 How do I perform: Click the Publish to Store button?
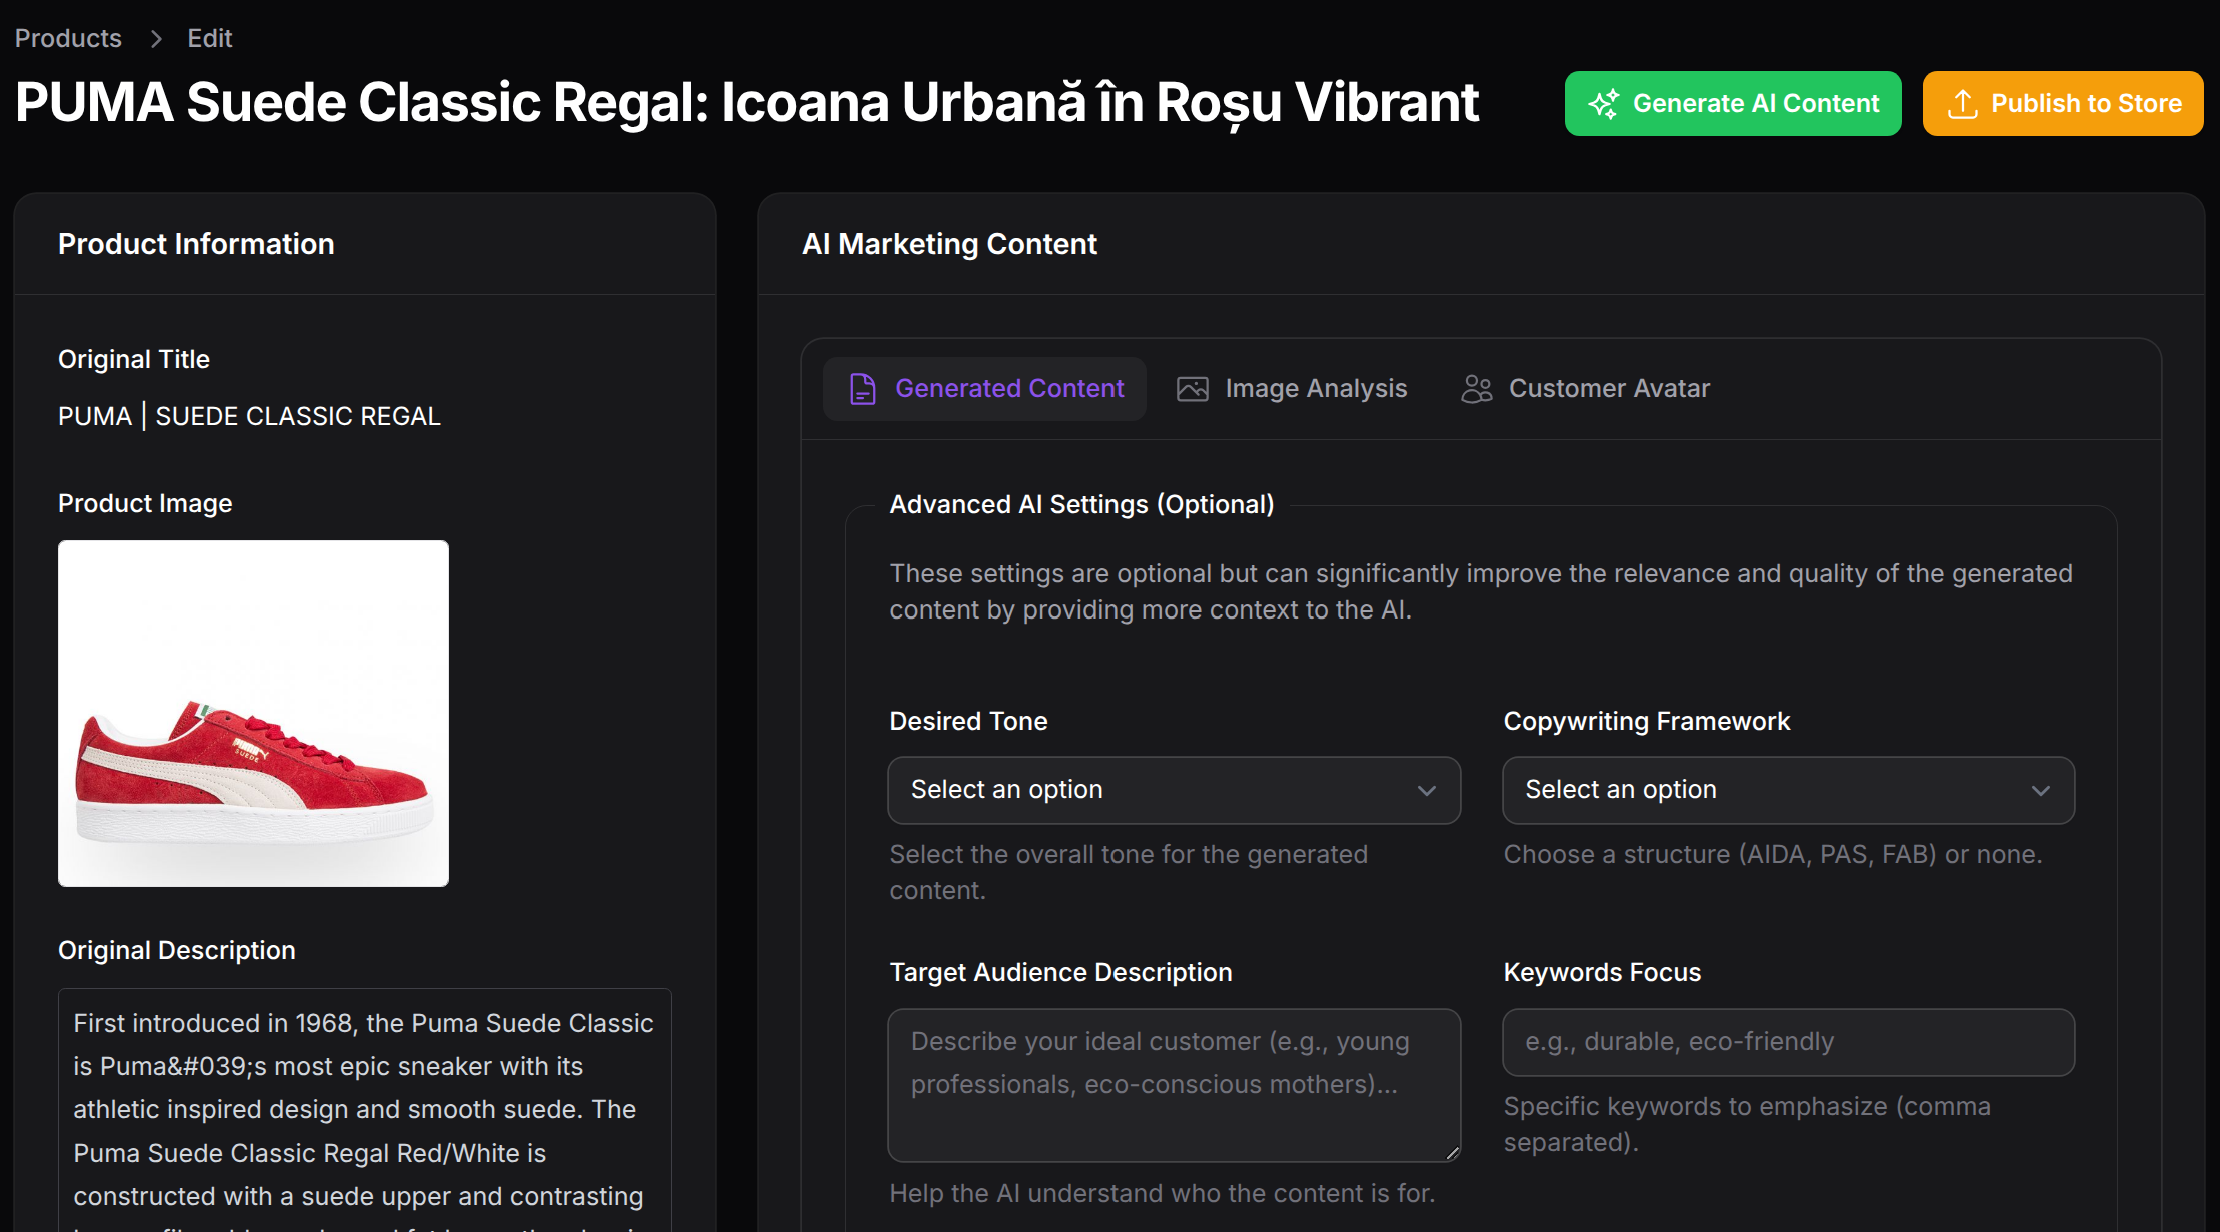[x=2062, y=104]
